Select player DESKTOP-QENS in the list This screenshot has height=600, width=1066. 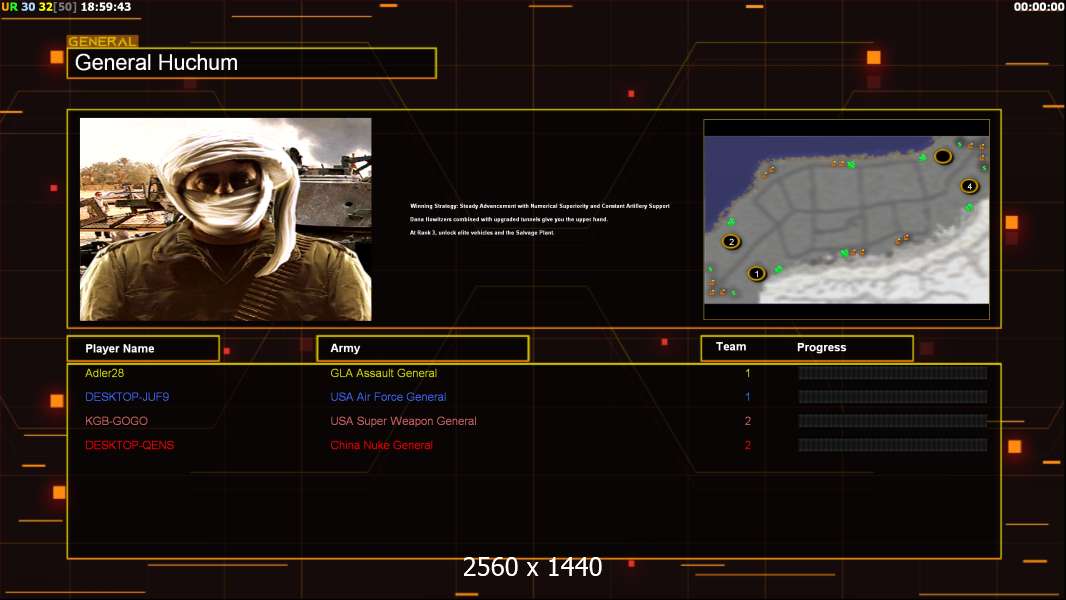[x=129, y=445]
